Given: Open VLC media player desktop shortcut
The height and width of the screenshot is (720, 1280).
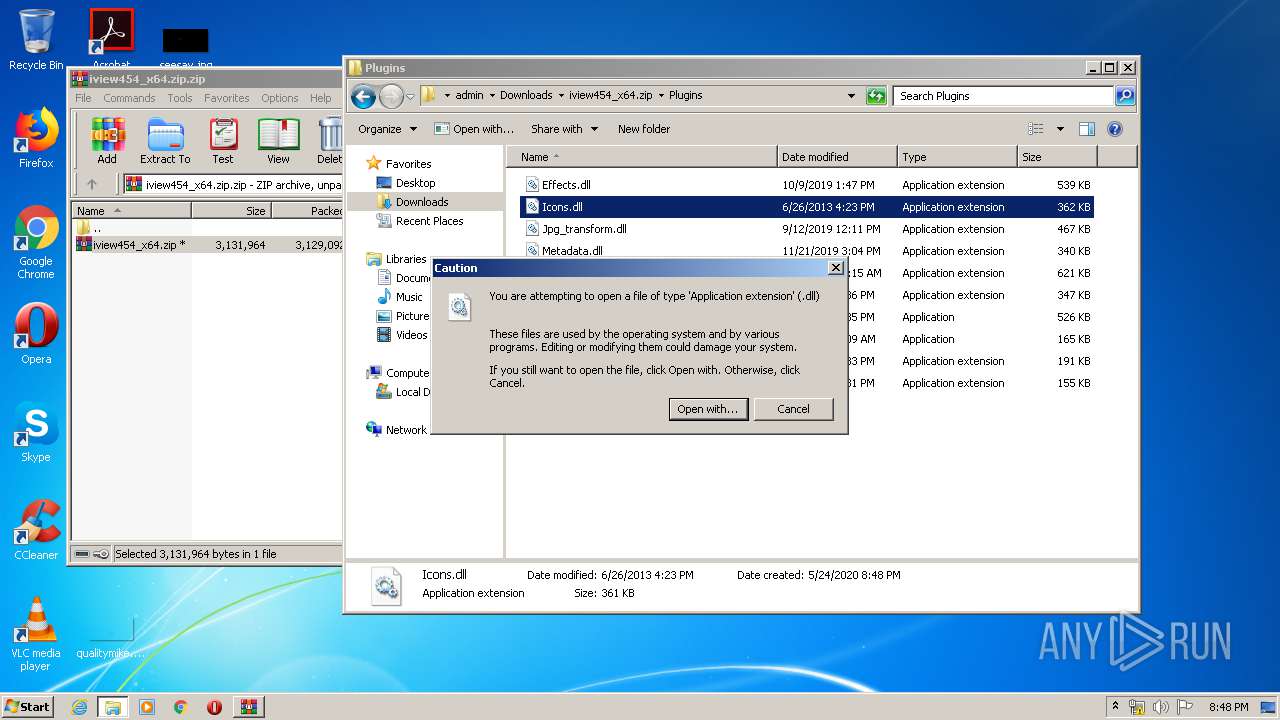Looking at the screenshot, I should 36,634.
